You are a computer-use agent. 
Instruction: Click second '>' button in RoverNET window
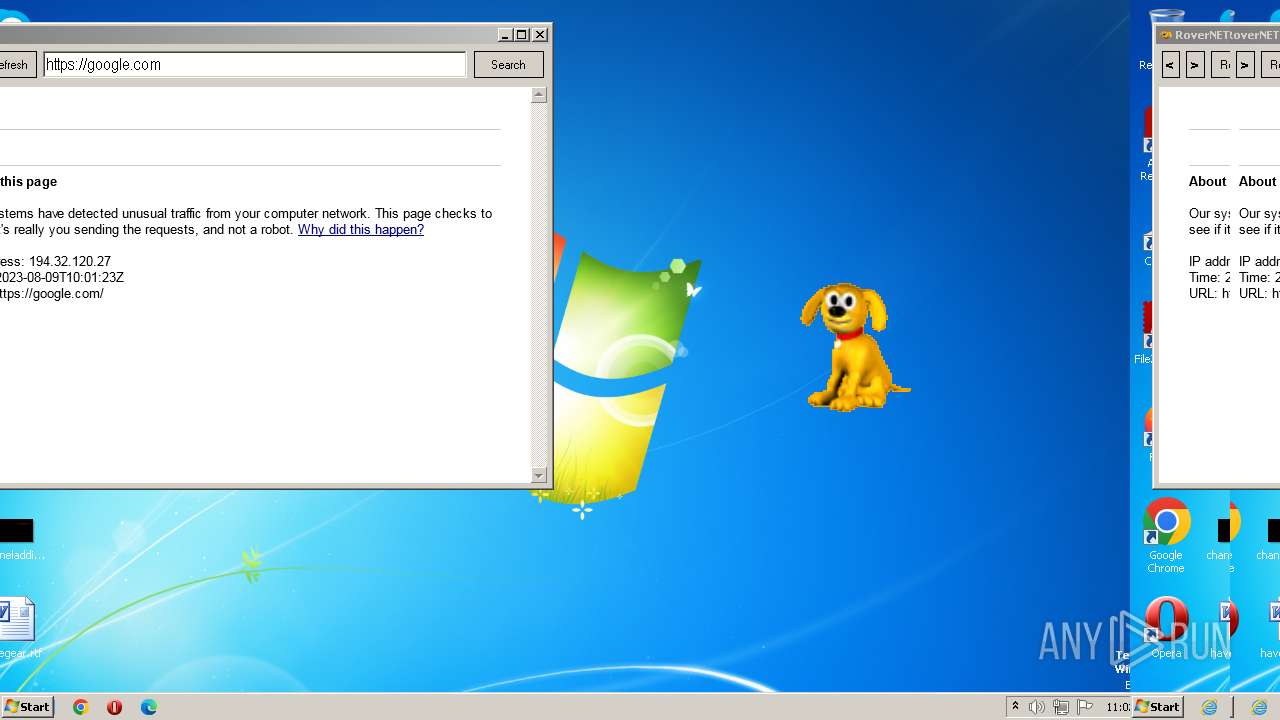pyautogui.click(x=1245, y=65)
